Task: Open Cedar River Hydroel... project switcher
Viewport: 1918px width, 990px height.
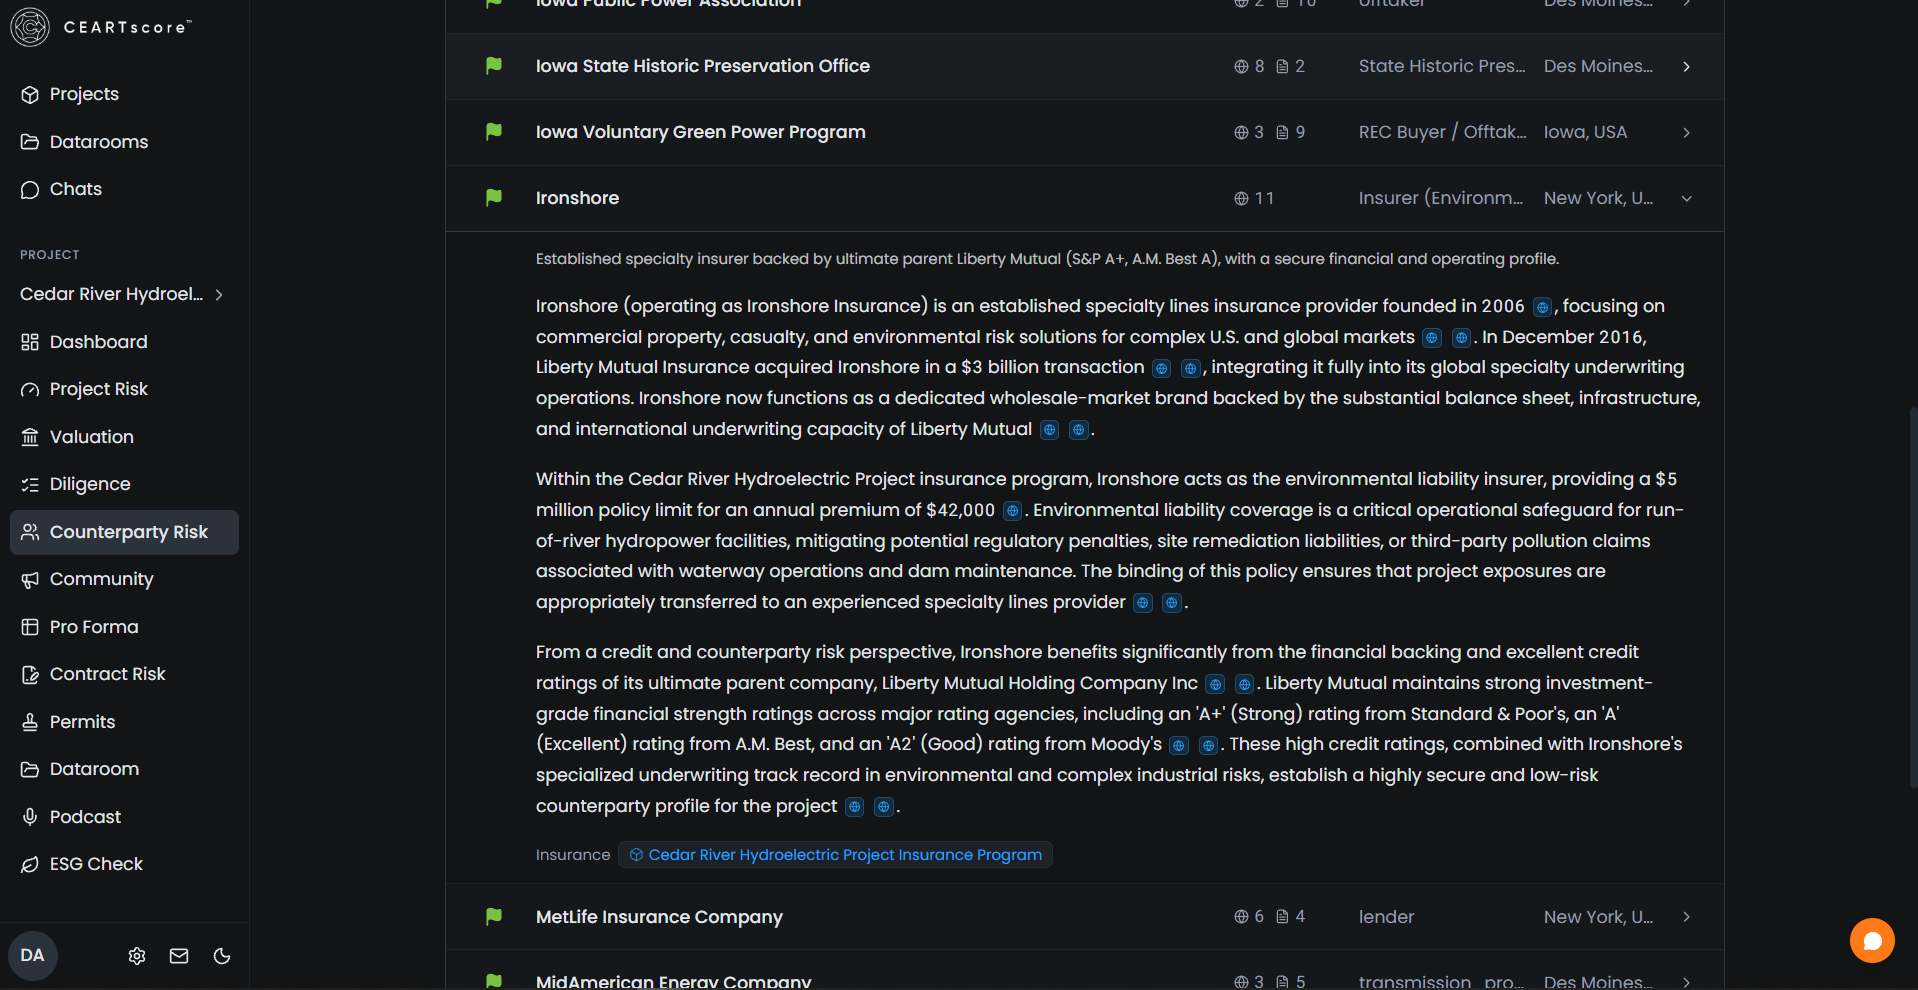Action: pyautogui.click(x=122, y=294)
